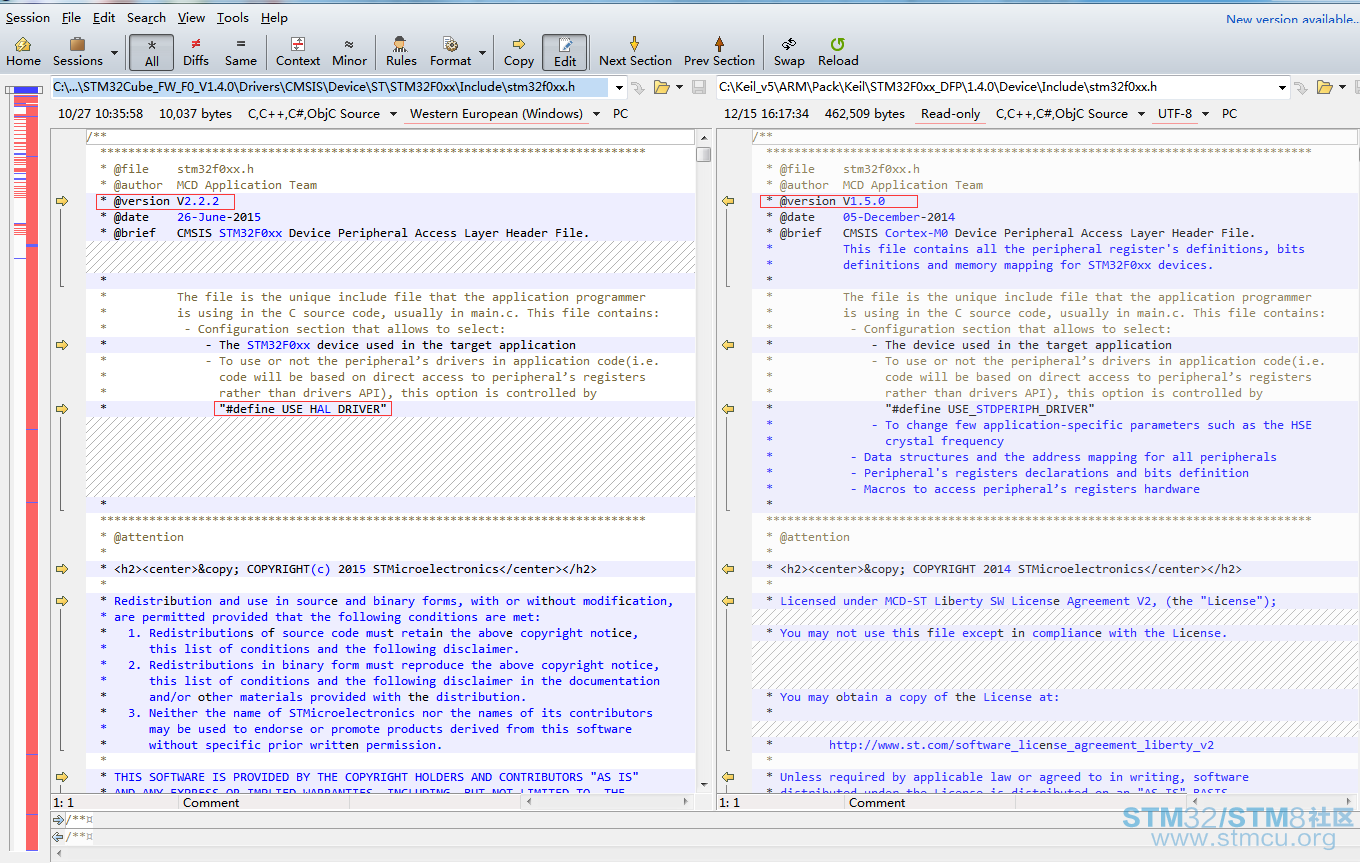The width and height of the screenshot is (1360, 863).
Task: Click the left pane browse-arrow icon
Action: pos(638,87)
